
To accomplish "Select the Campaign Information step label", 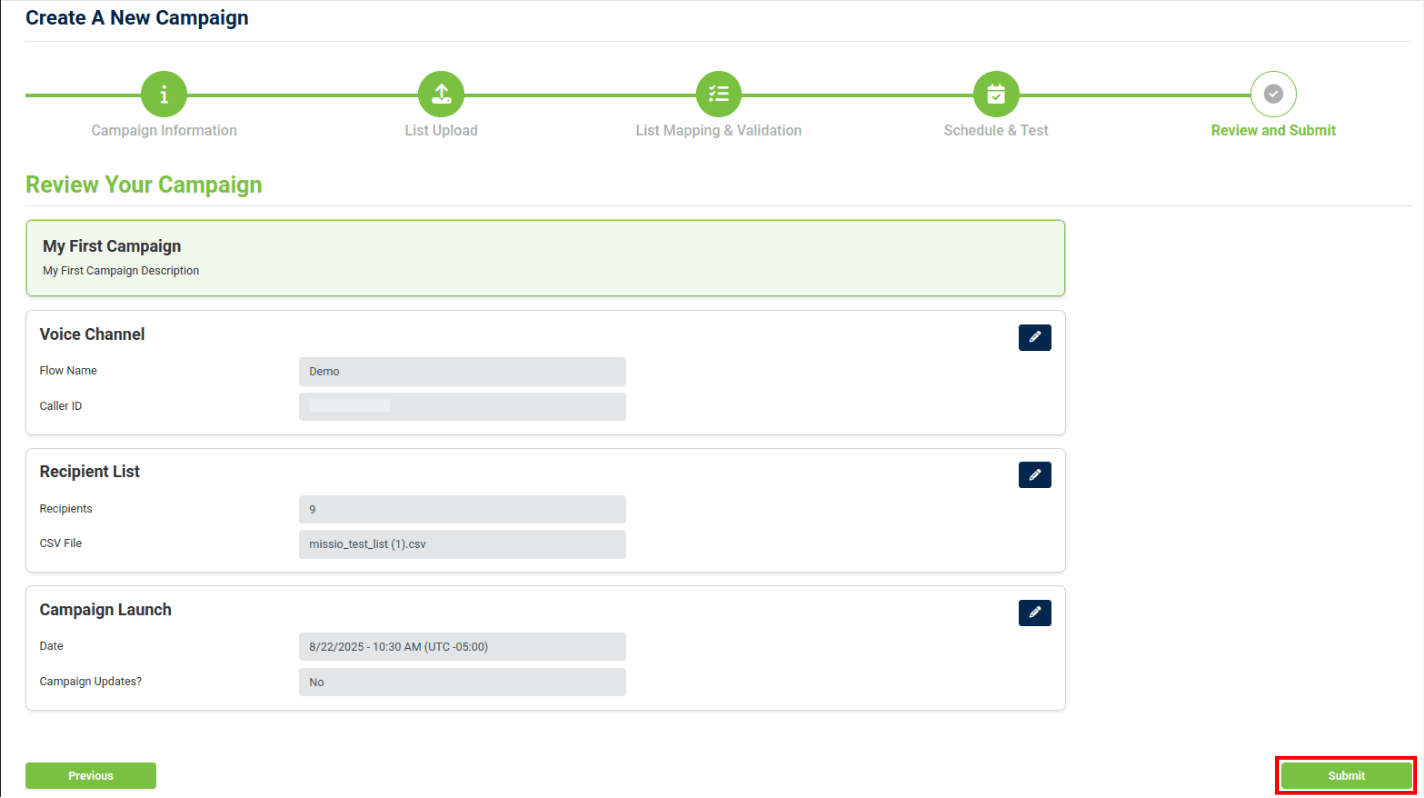I will coord(164,130).
